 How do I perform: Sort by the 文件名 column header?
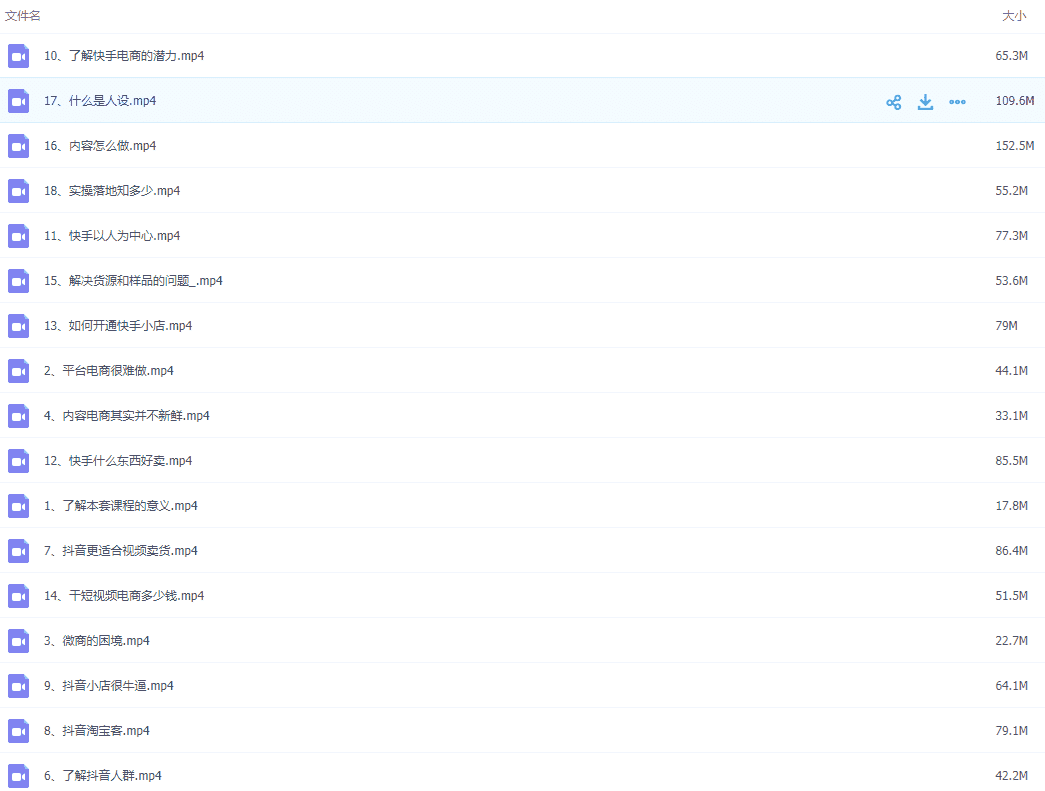coord(23,15)
